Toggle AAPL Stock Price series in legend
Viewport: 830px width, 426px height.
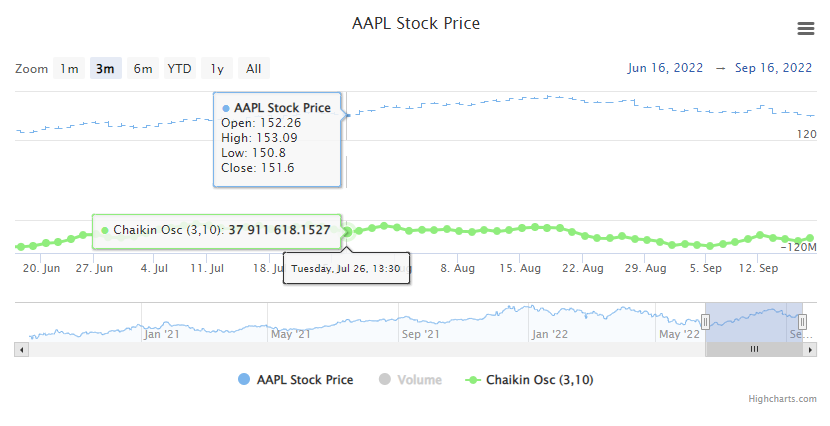304,380
